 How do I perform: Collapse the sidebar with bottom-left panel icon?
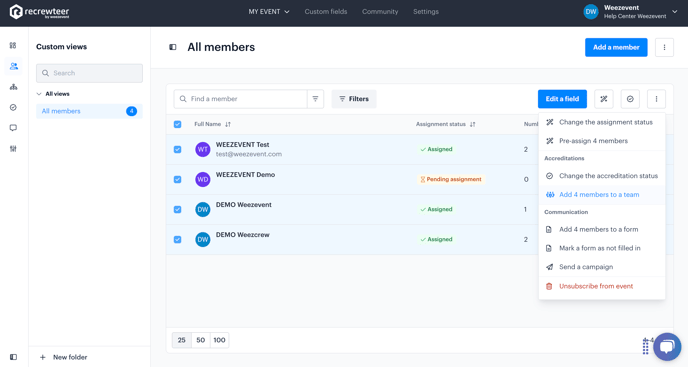click(x=13, y=357)
